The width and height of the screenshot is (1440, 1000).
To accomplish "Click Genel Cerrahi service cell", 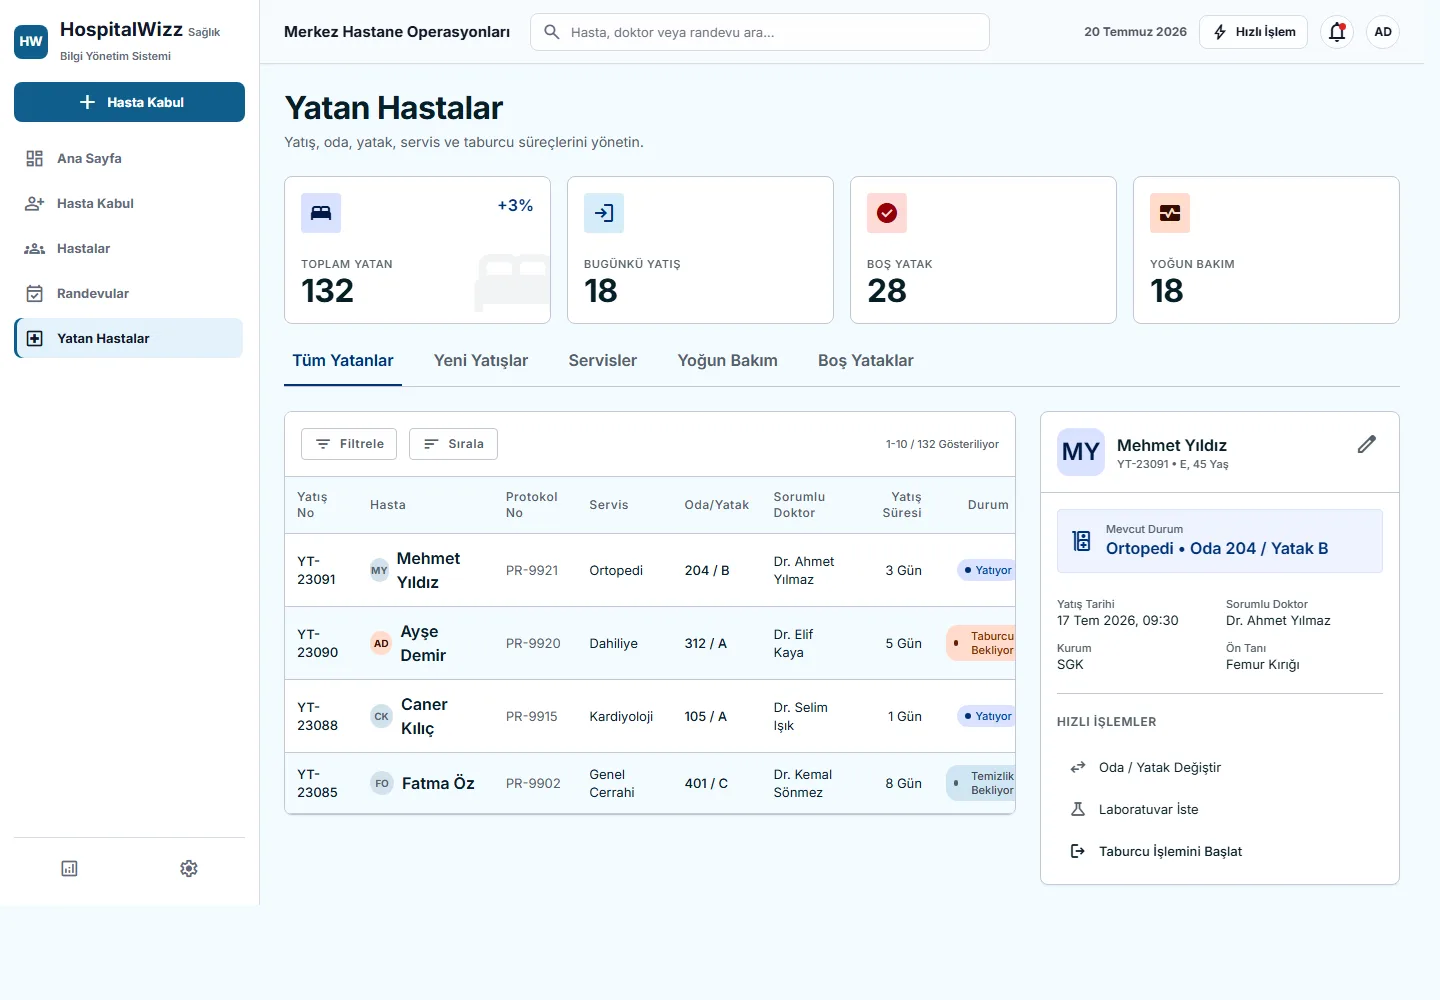I will [x=612, y=783].
